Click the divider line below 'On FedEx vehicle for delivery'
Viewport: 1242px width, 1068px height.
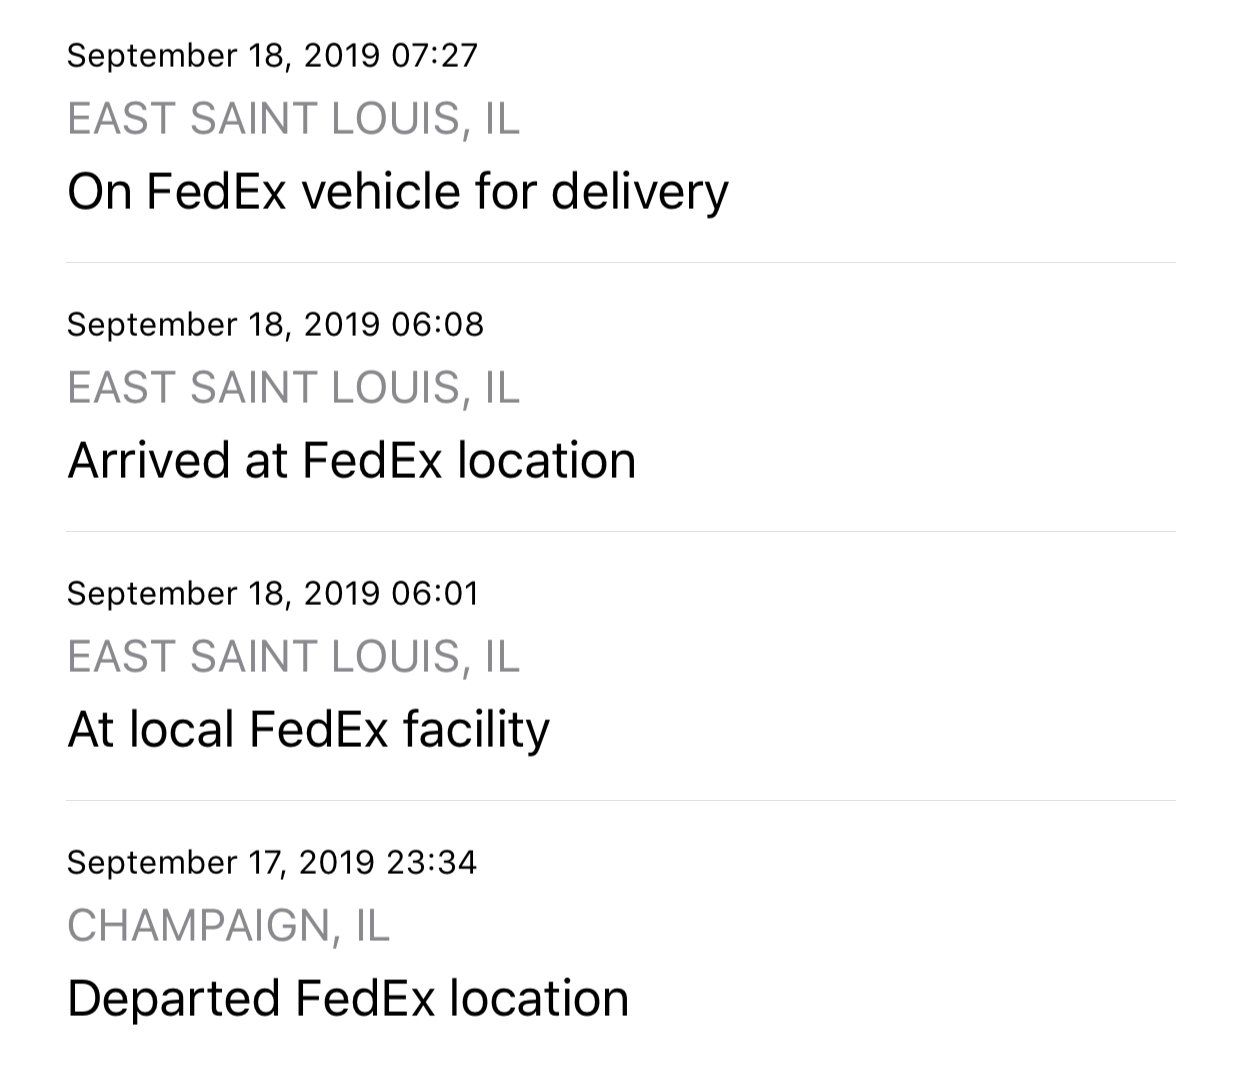point(621,262)
